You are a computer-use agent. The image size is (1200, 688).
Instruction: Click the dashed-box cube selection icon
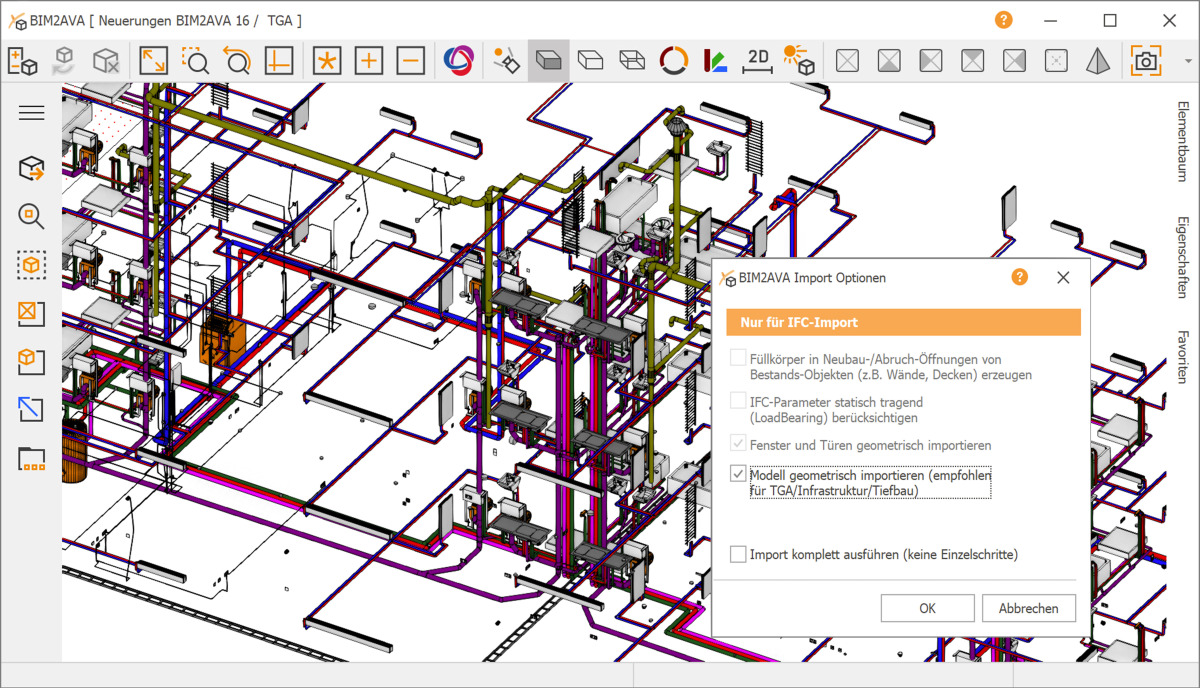coord(32,265)
